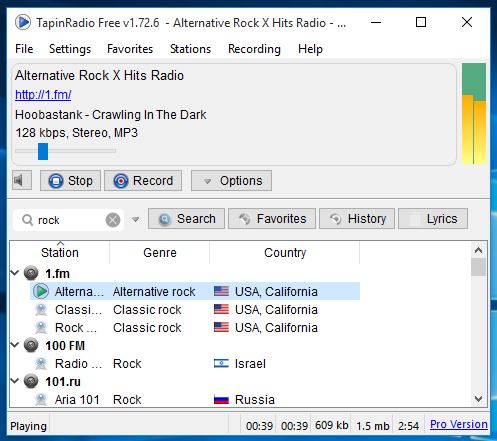Select the Classi... station under 1.fm
This screenshot has width=497, height=441.
195,310
